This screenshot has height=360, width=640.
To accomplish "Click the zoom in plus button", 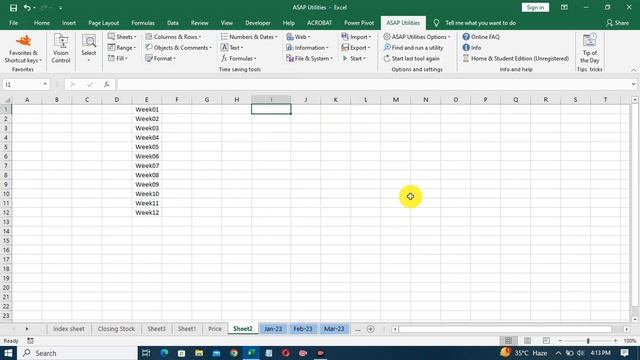I will pyautogui.click(x=616, y=340).
